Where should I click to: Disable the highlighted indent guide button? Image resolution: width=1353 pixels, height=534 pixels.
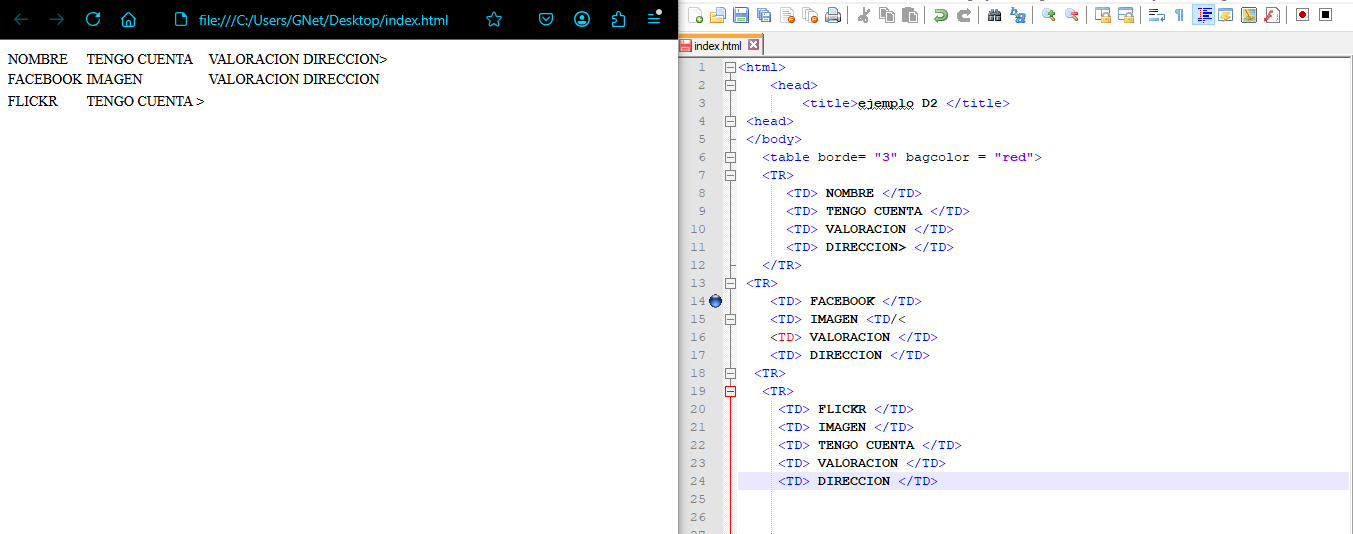coord(1203,15)
